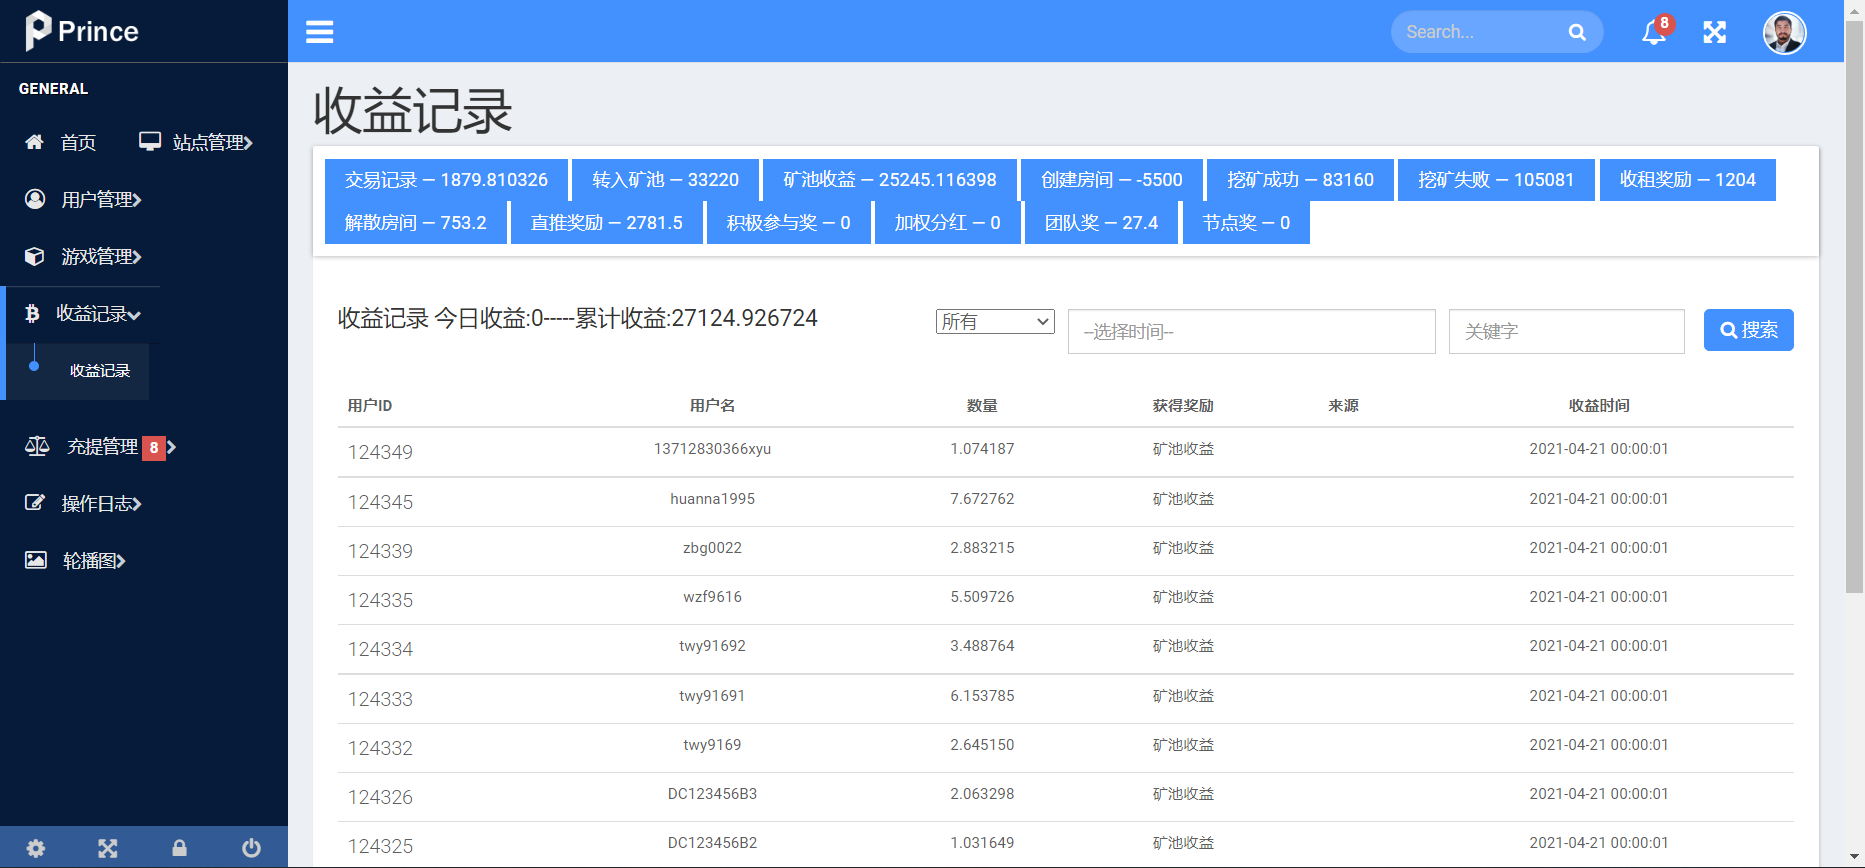
Task: Click the 直推奖励 – 2781.5 button
Action: point(606,223)
